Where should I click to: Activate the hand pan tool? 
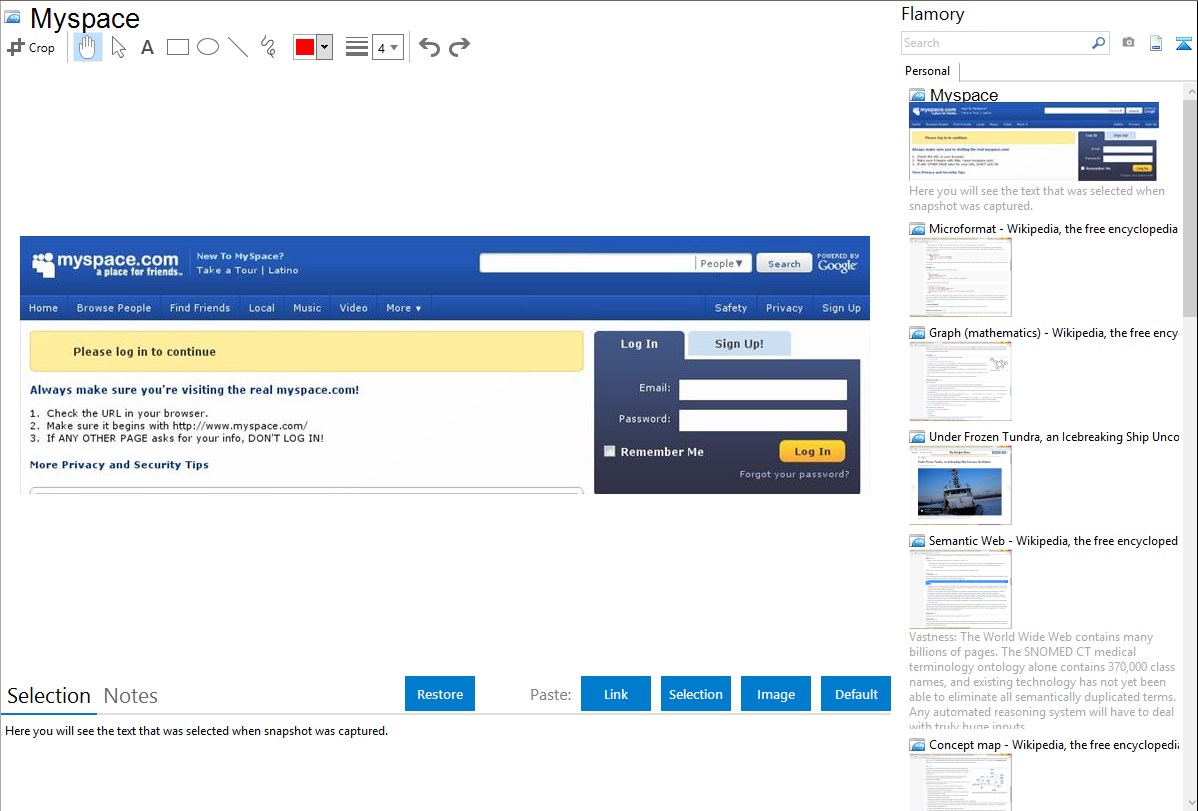pos(88,47)
